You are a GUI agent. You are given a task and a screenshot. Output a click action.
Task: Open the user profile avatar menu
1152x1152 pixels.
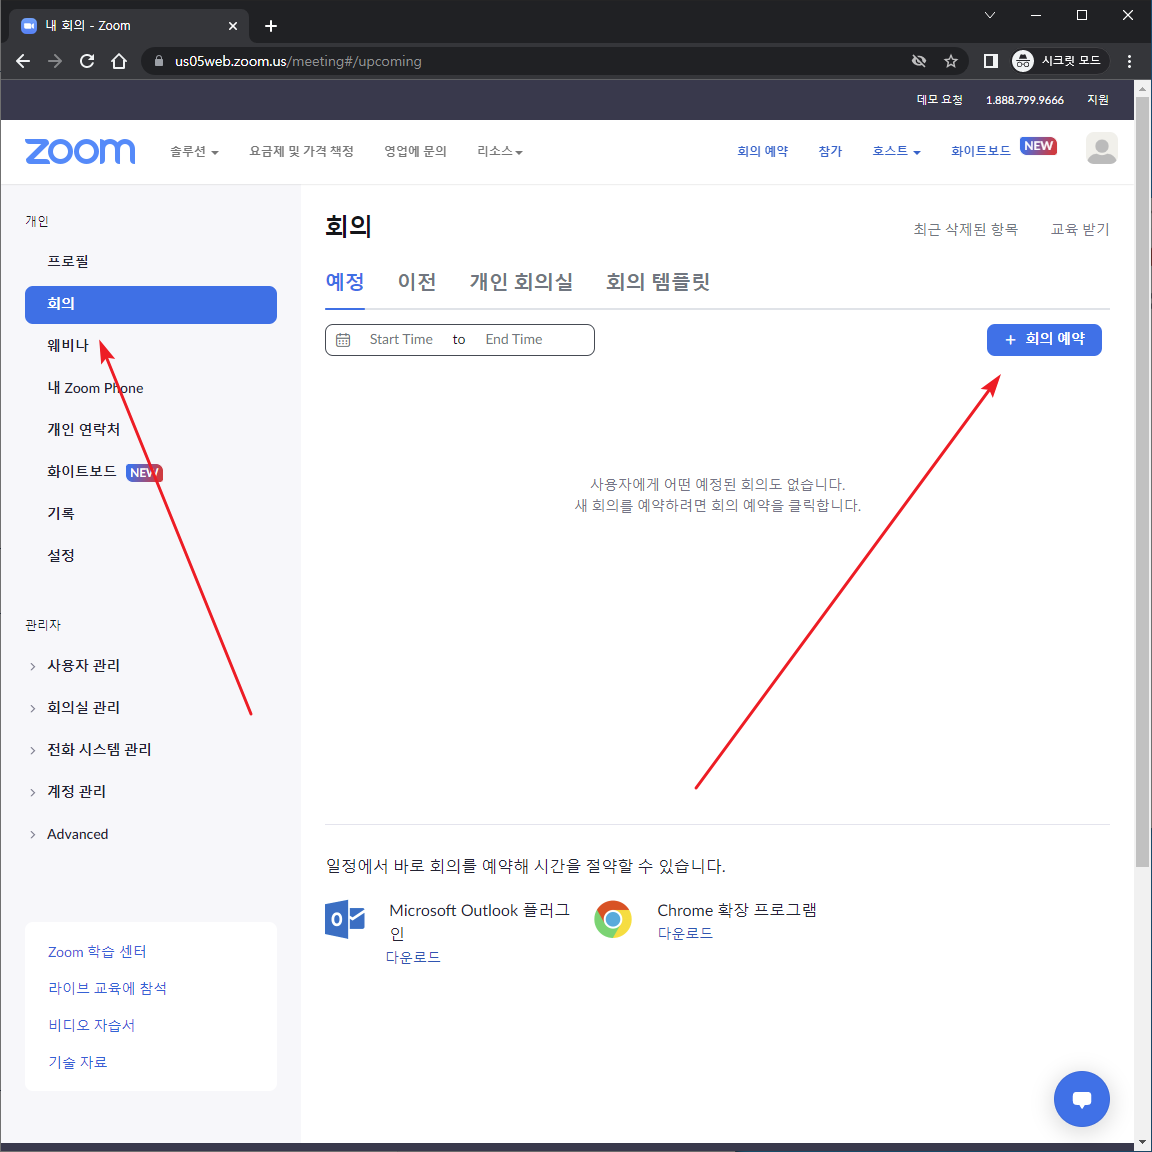pos(1101,149)
